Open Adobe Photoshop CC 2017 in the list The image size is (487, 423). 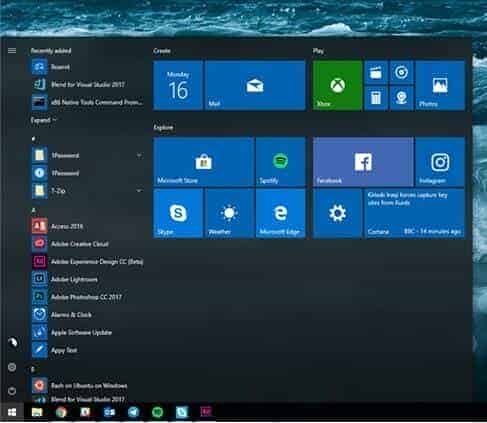point(87,297)
